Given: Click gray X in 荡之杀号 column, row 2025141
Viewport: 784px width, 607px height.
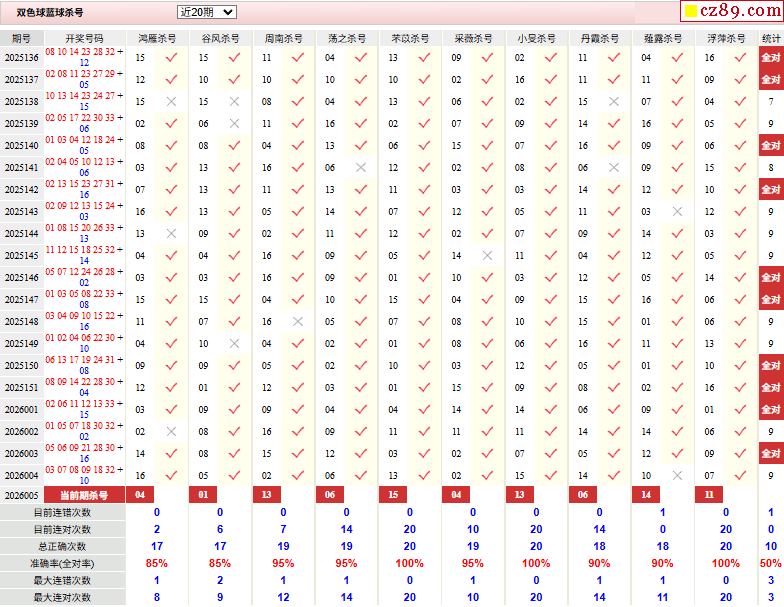Looking at the screenshot, I should coord(361,168).
